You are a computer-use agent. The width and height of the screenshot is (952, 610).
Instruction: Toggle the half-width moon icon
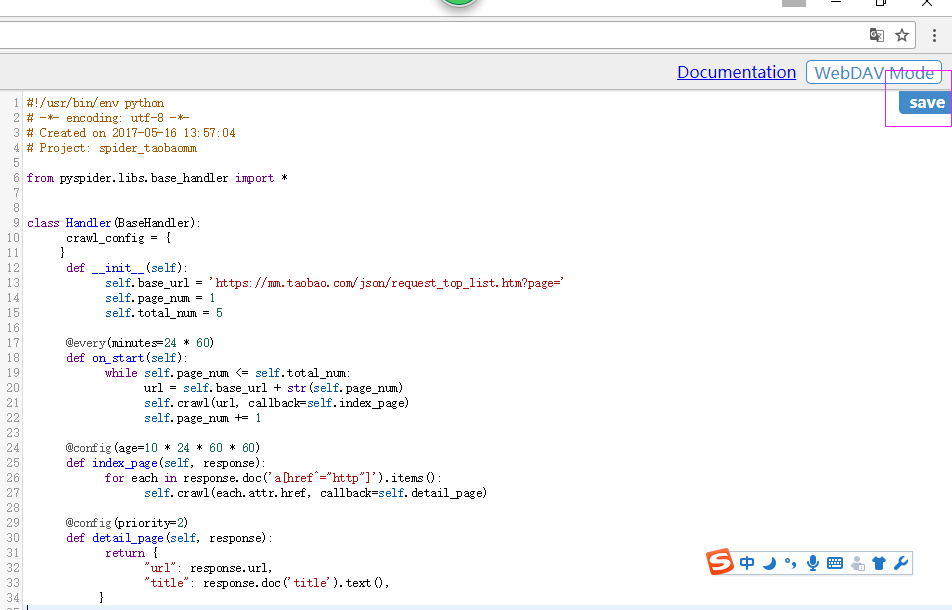pyautogui.click(x=769, y=563)
